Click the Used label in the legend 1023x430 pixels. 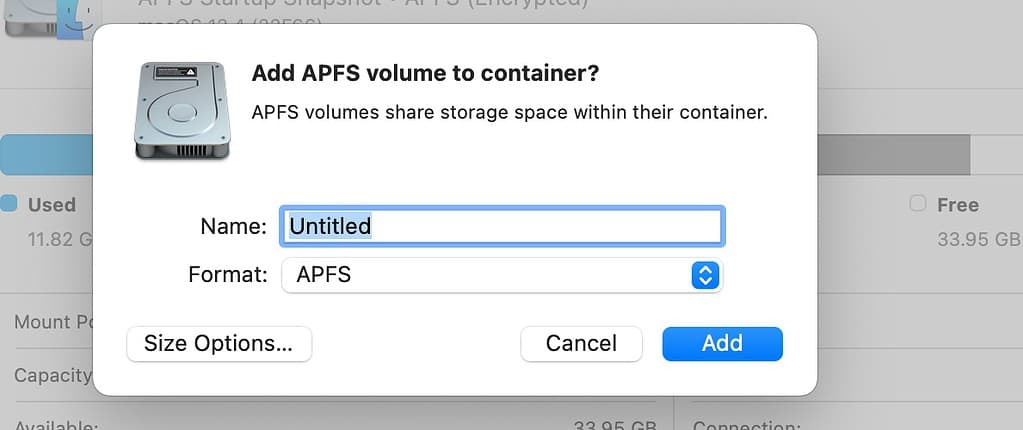tap(51, 205)
